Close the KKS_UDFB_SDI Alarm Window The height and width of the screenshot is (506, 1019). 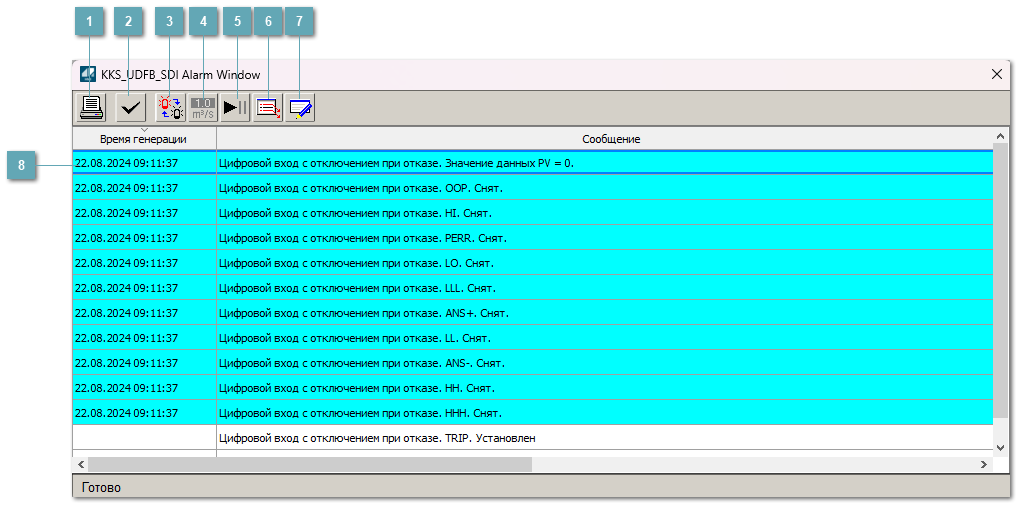[996, 75]
